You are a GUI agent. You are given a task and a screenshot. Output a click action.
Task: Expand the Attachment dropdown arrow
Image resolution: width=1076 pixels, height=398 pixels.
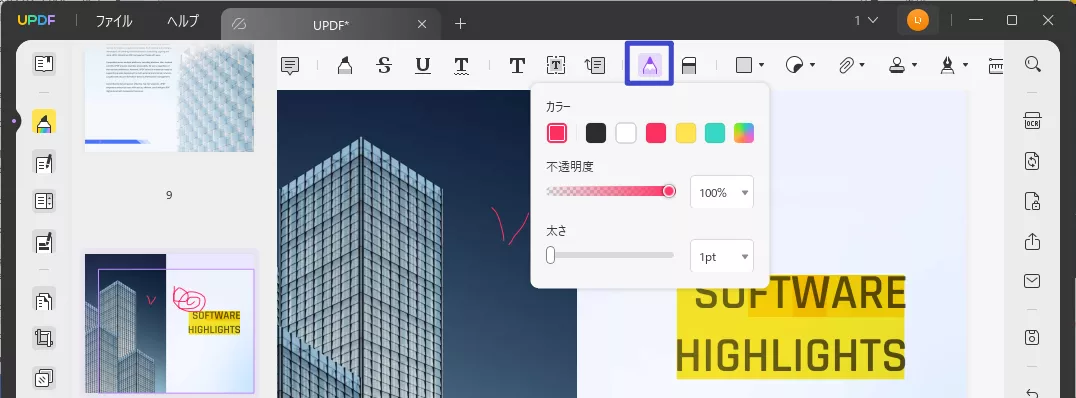tap(863, 66)
